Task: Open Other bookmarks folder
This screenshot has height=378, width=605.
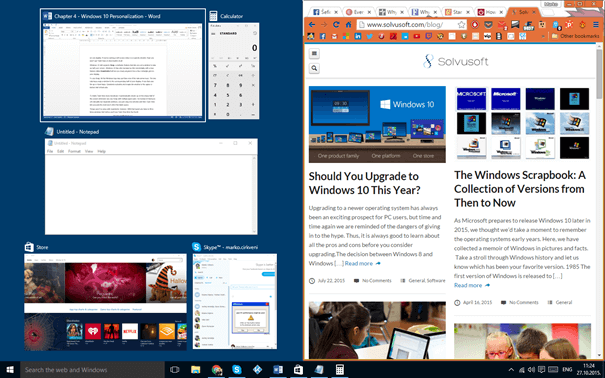Action: coord(576,36)
